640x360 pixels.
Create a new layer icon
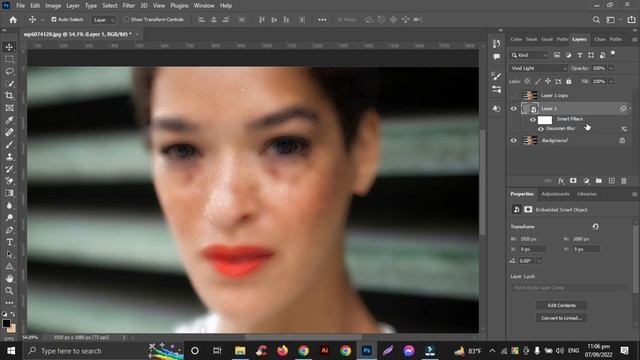click(611, 181)
